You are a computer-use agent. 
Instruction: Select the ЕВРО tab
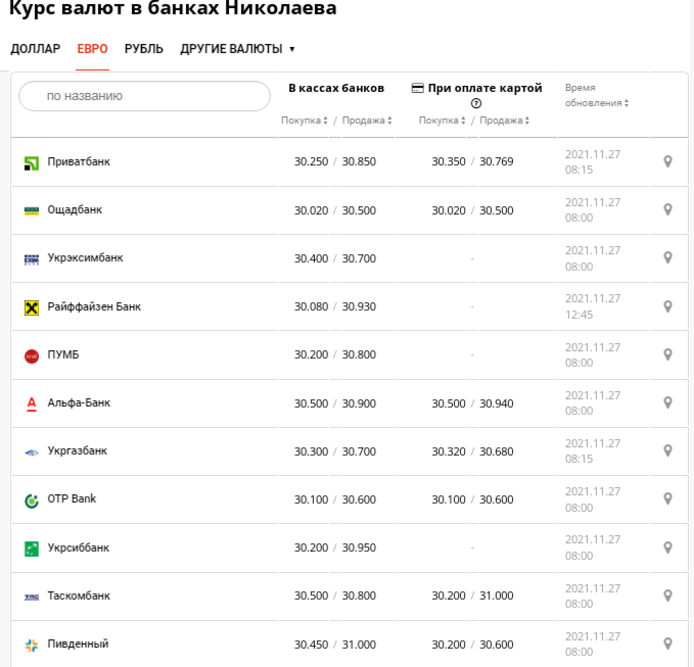(x=93, y=49)
